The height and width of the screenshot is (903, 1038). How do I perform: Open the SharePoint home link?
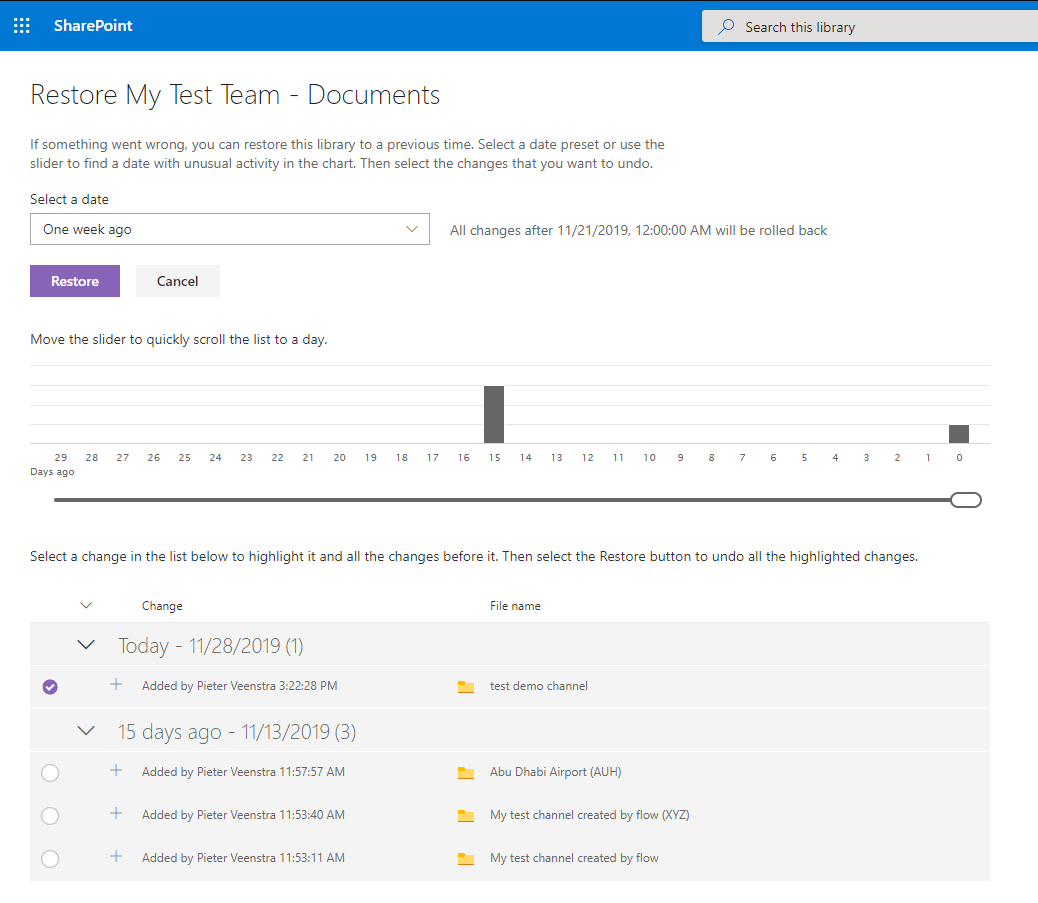point(93,26)
